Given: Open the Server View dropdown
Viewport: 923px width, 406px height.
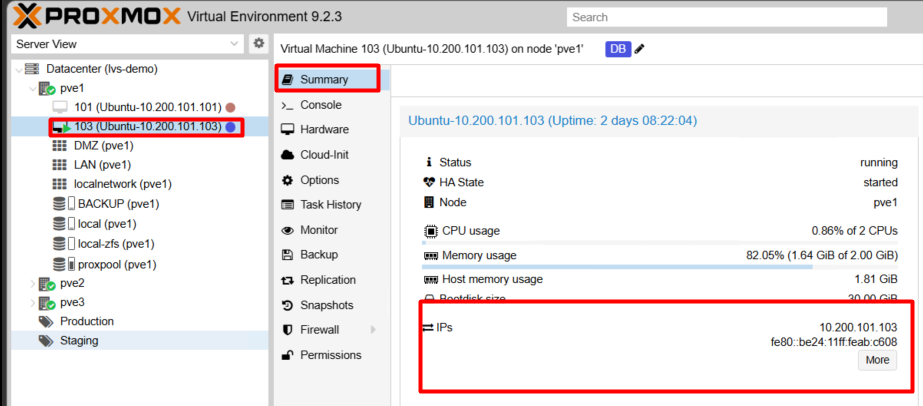Looking at the screenshot, I should coord(128,44).
